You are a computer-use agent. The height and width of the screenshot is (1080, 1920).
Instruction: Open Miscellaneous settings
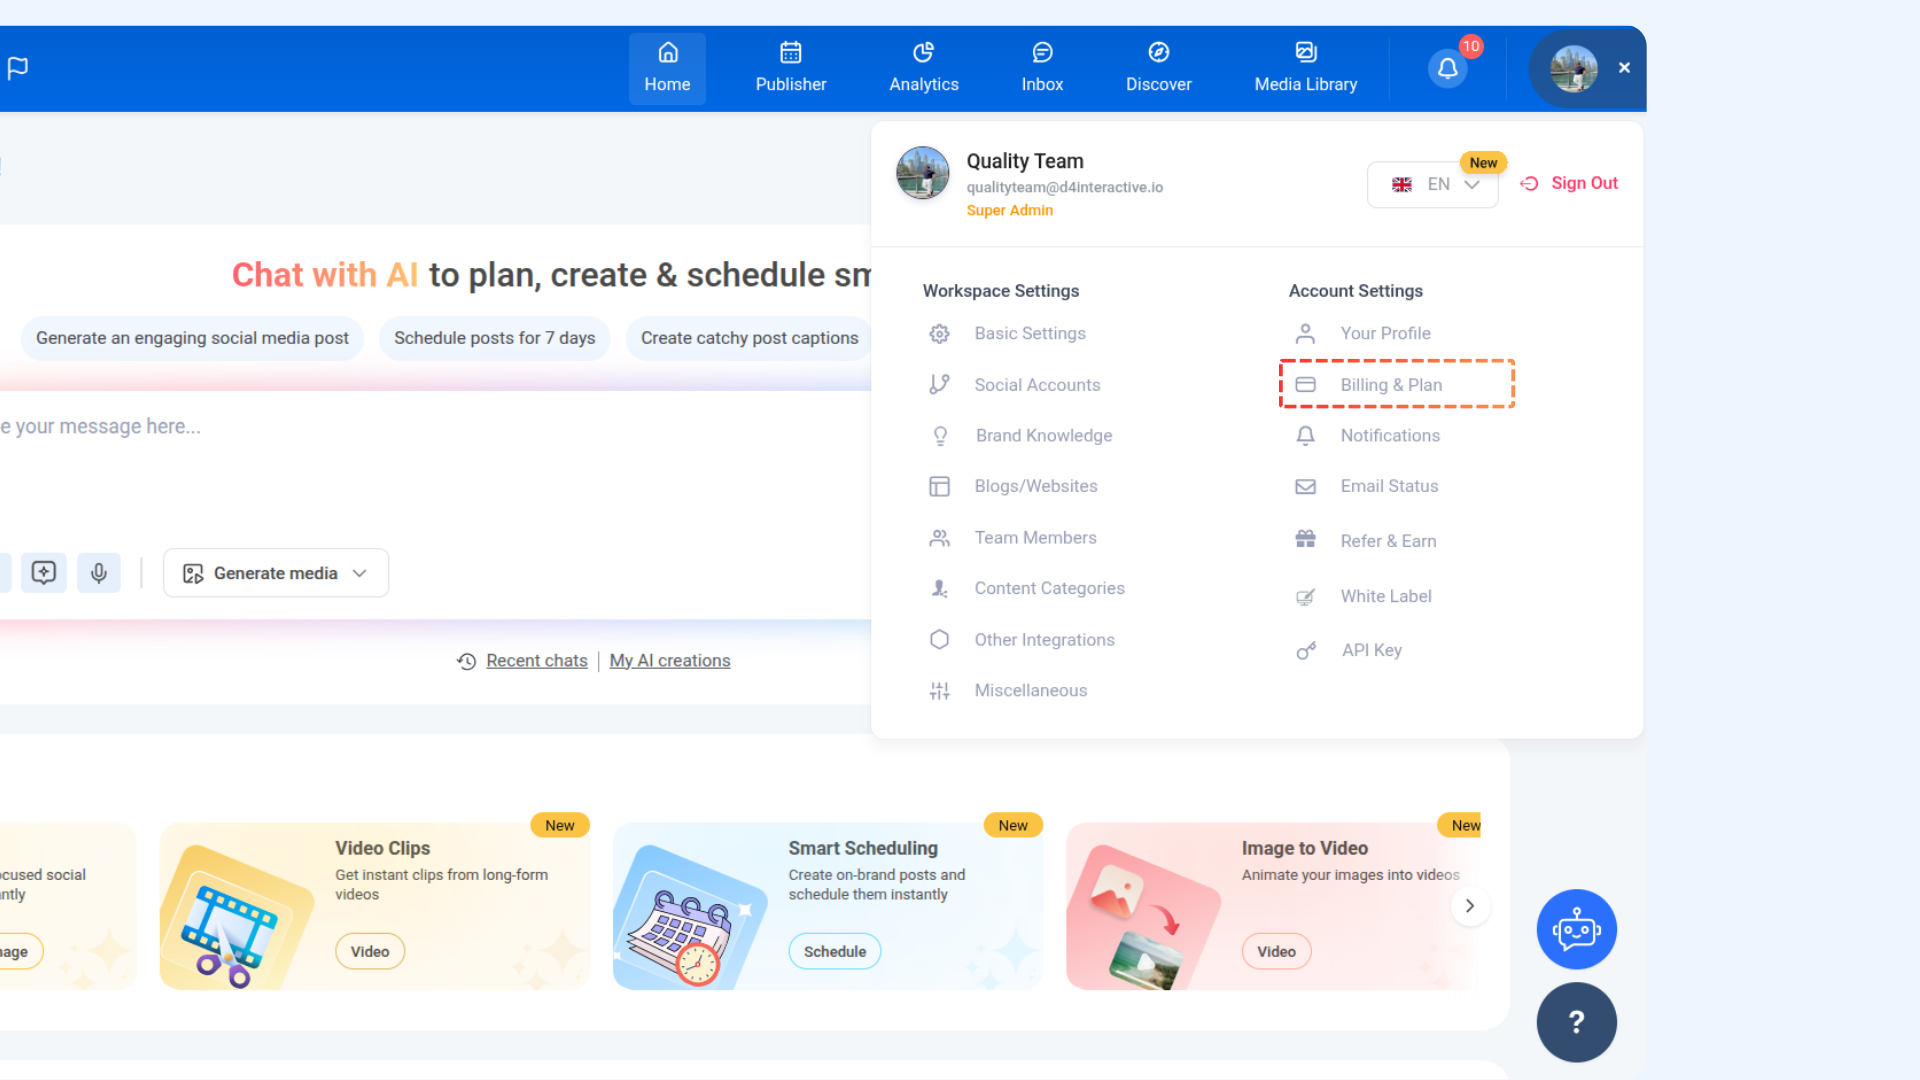click(x=1030, y=691)
